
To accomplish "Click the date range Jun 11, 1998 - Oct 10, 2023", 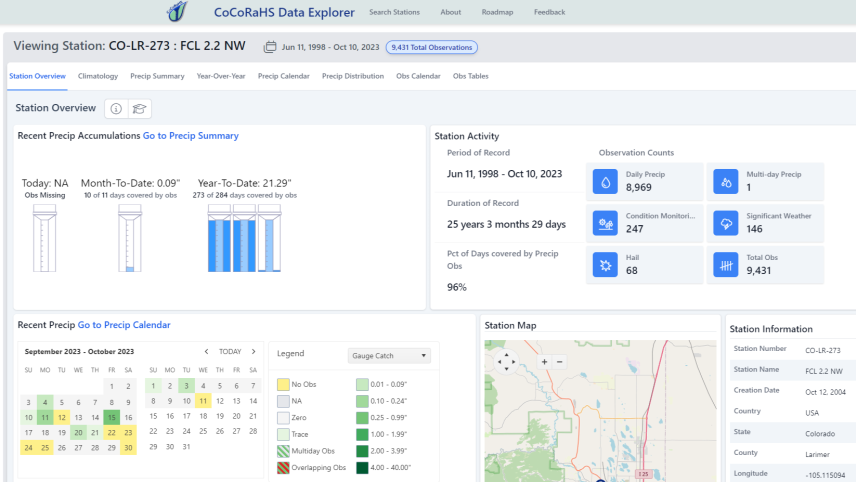I will click(x=330, y=47).
